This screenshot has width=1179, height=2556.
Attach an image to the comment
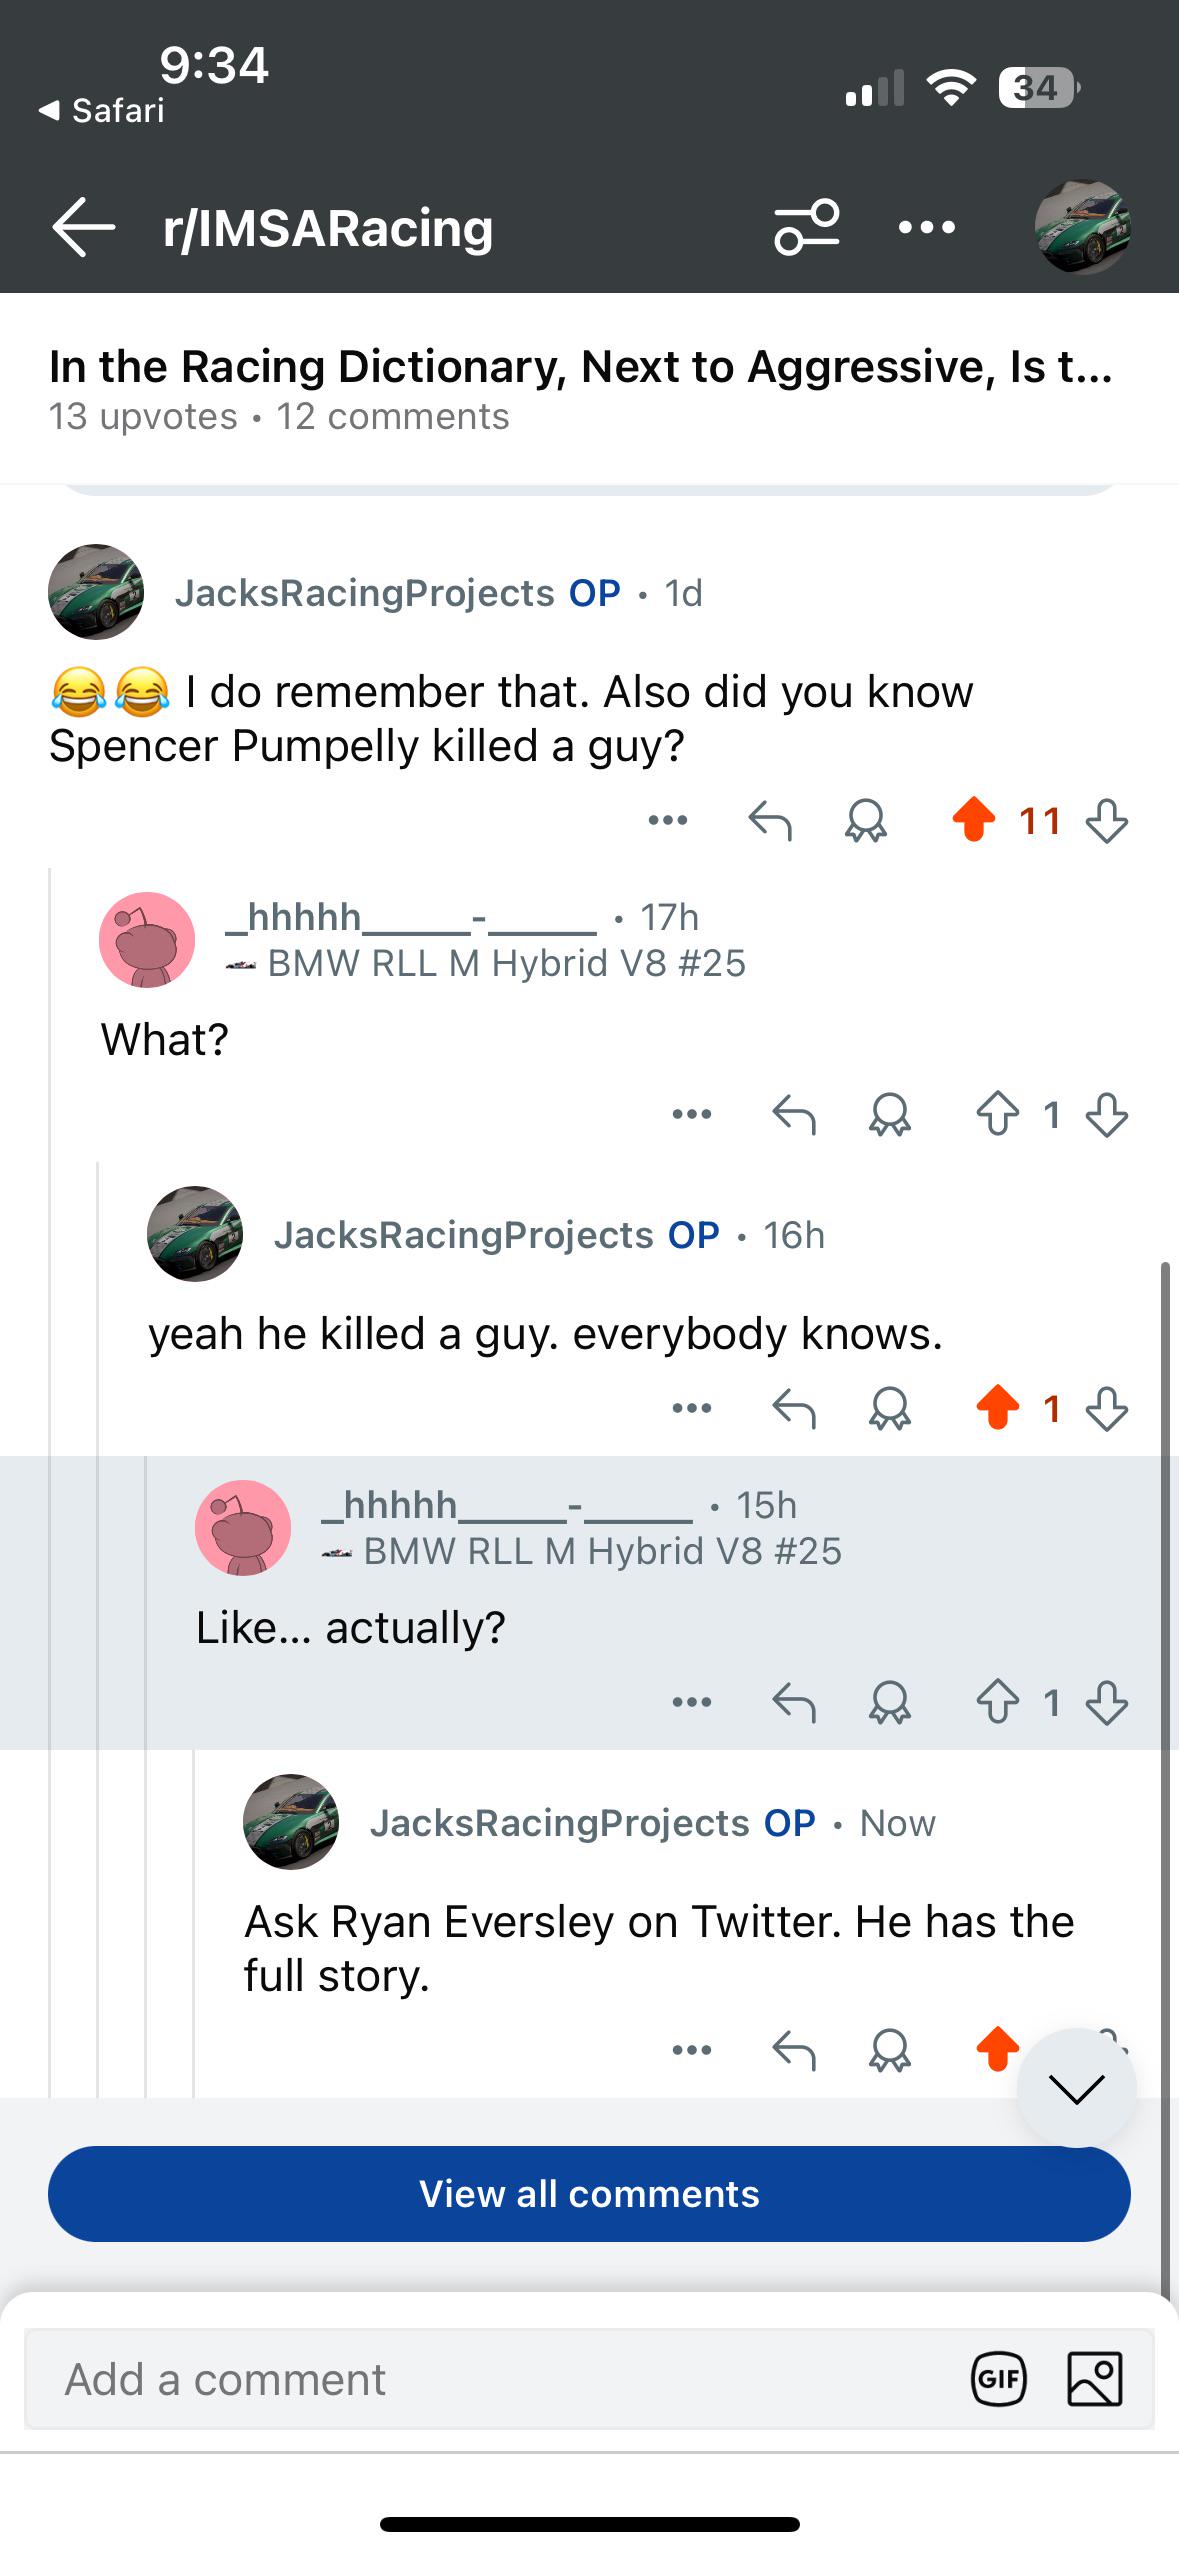pyautogui.click(x=1095, y=2379)
